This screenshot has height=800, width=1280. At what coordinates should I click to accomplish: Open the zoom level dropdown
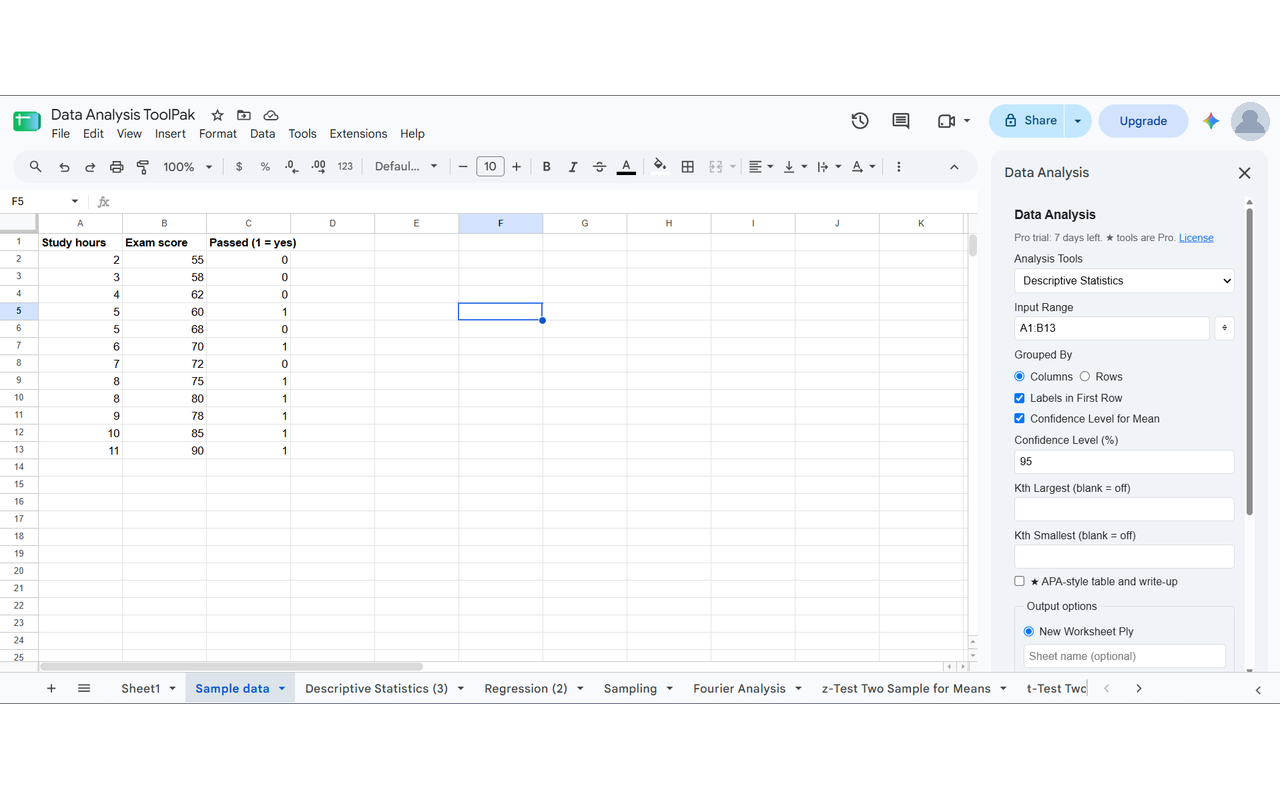coord(188,167)
